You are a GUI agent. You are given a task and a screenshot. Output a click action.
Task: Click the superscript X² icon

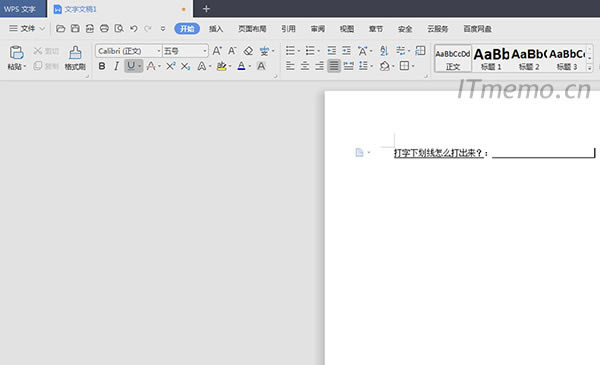point(171,66)
